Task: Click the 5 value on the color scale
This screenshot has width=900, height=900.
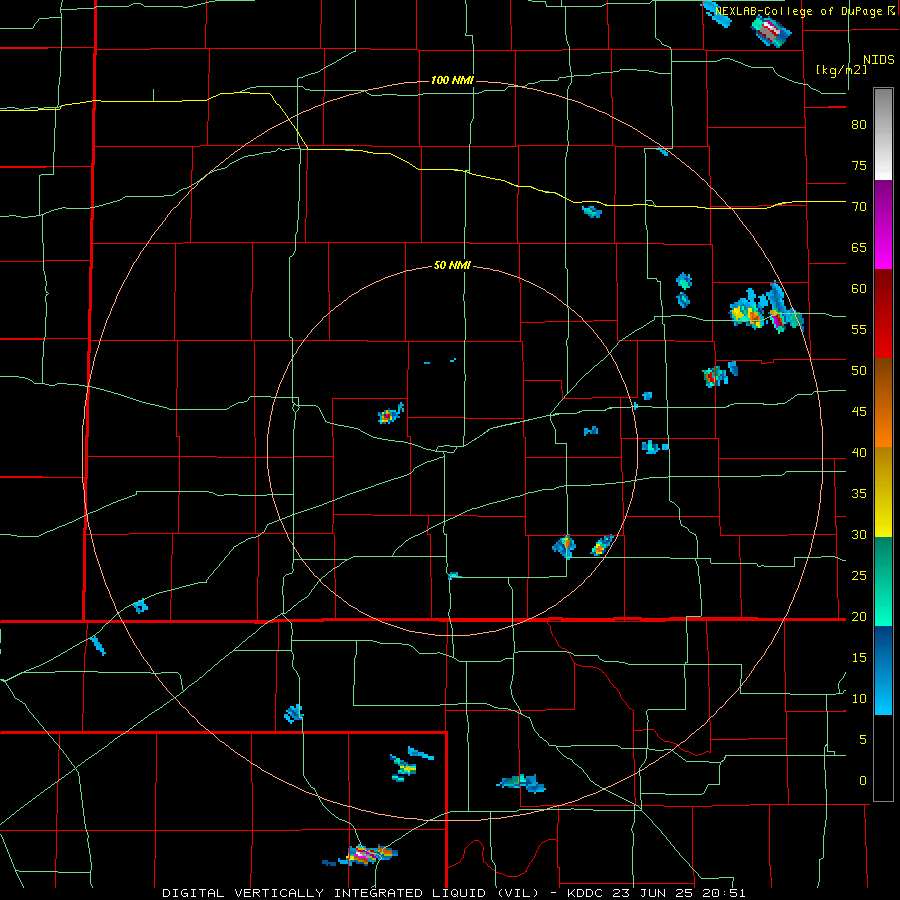Action: [863, 740]
